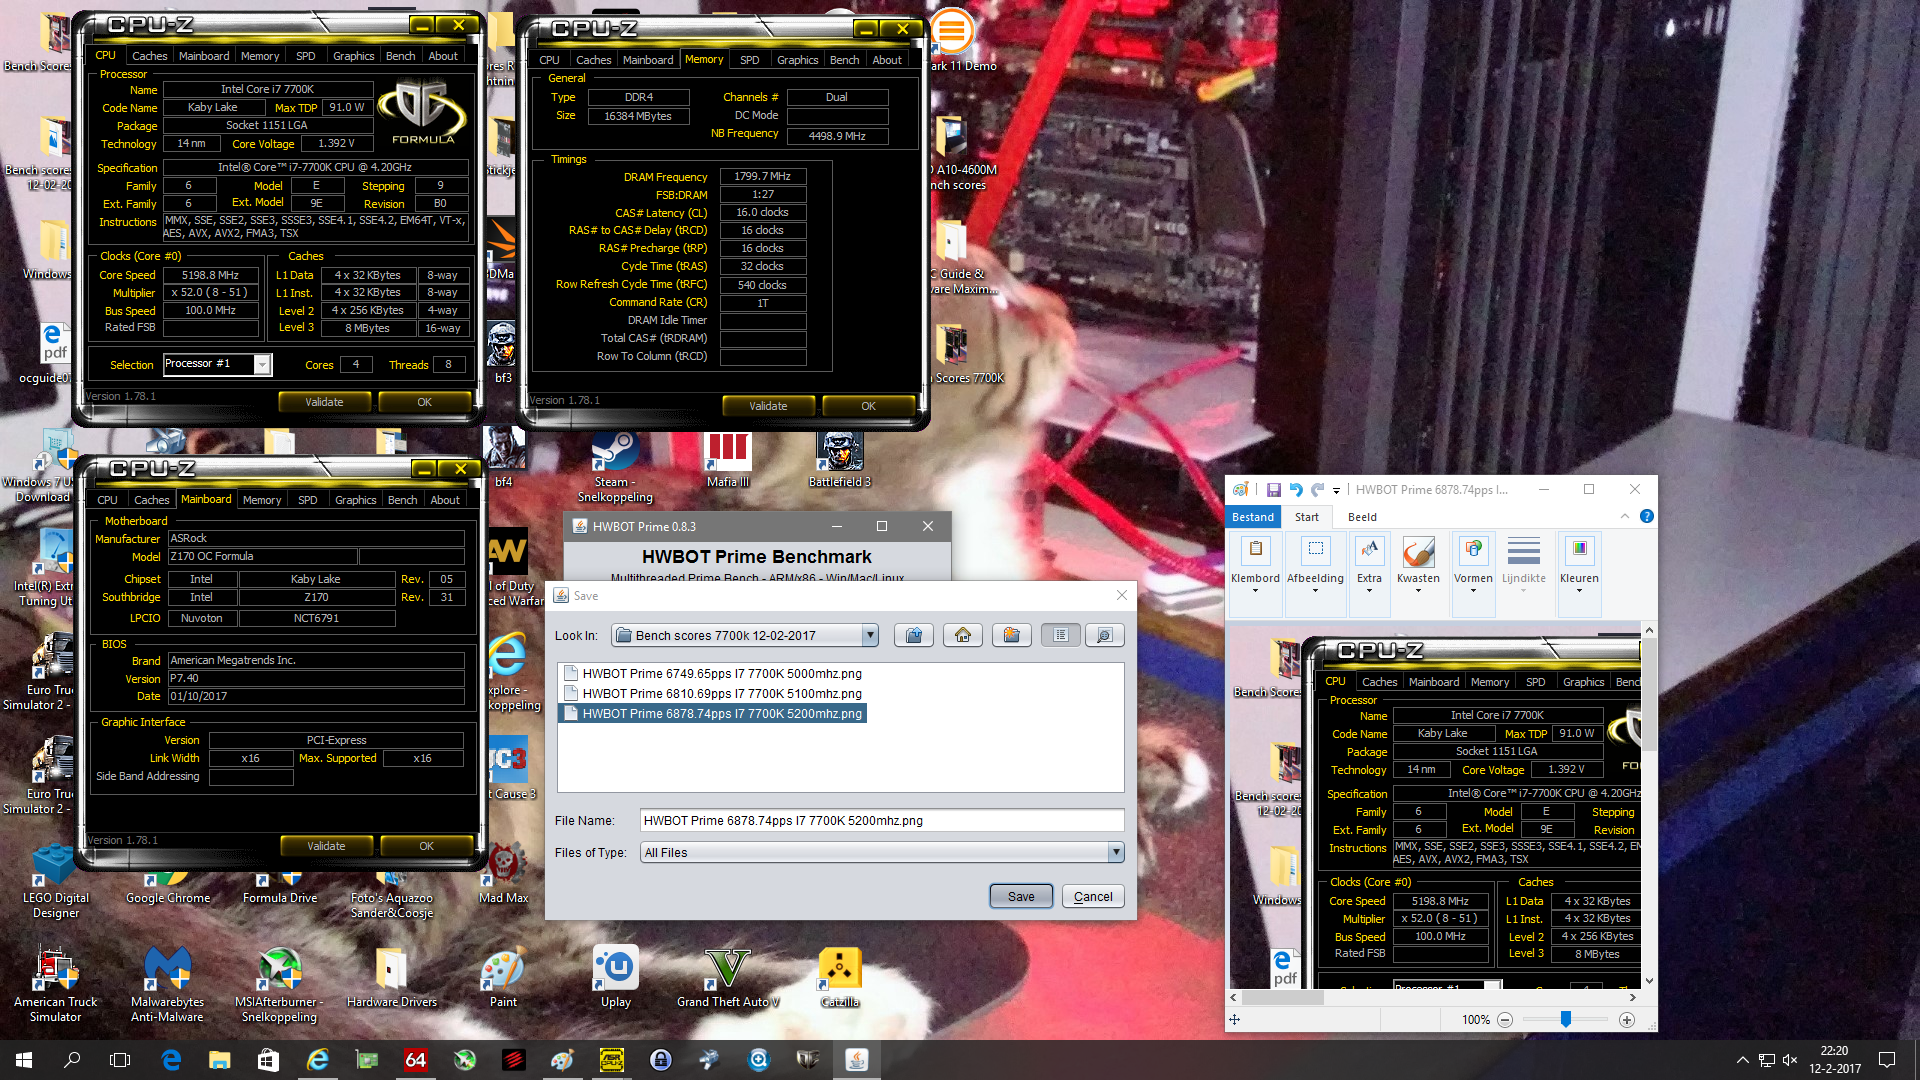Open the American Truck Simulator desktop icon
Screen dimensions: 1920x1080
pos(56,985)
